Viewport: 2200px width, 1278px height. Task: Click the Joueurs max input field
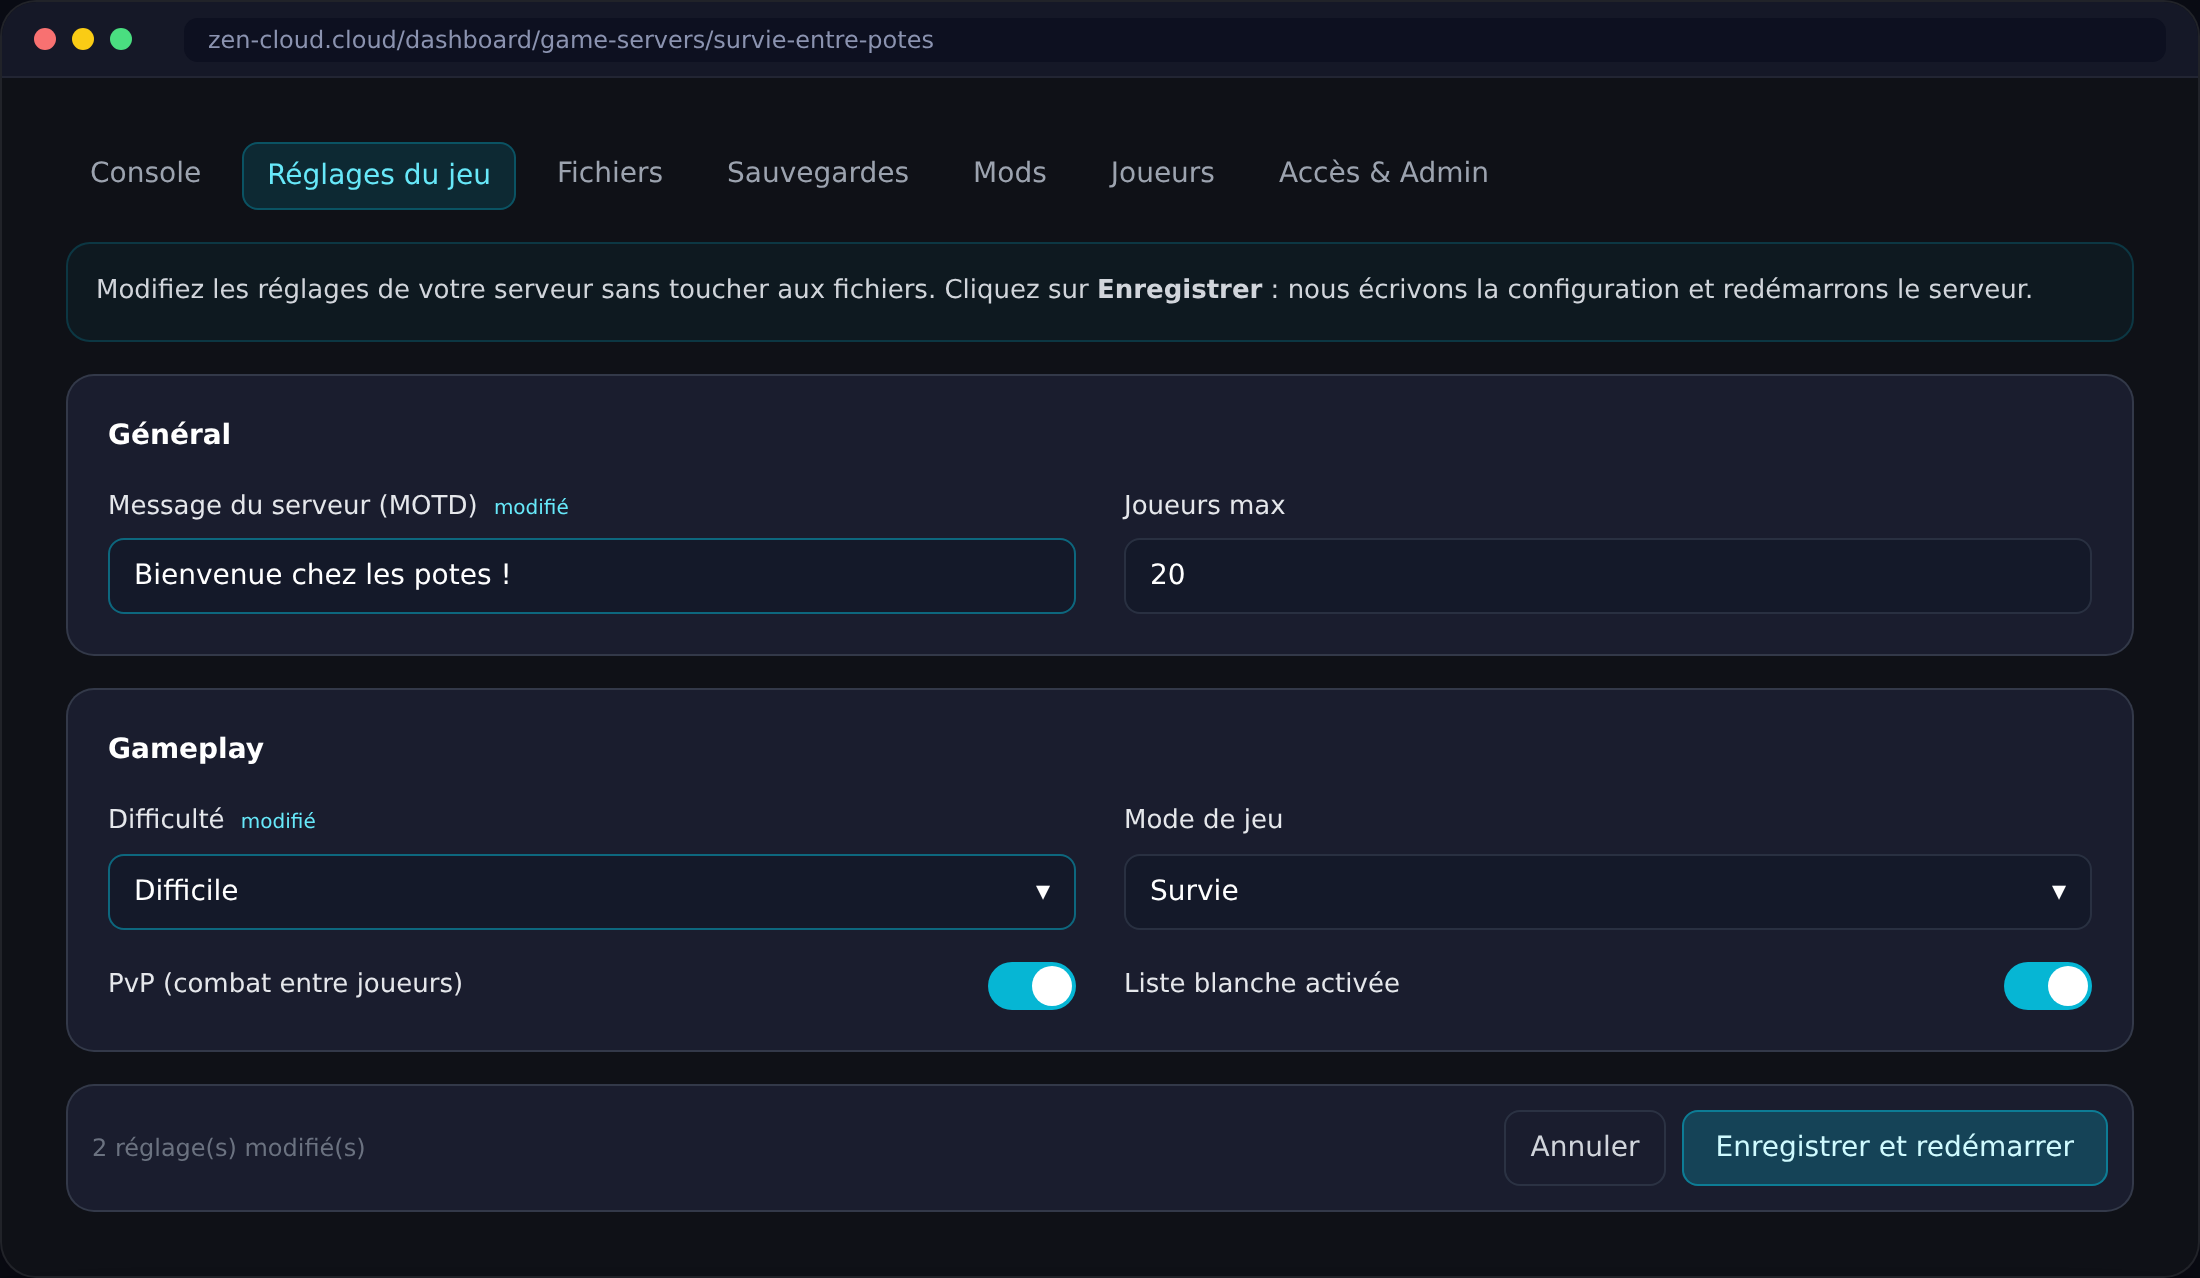(x=1607, y=575)
